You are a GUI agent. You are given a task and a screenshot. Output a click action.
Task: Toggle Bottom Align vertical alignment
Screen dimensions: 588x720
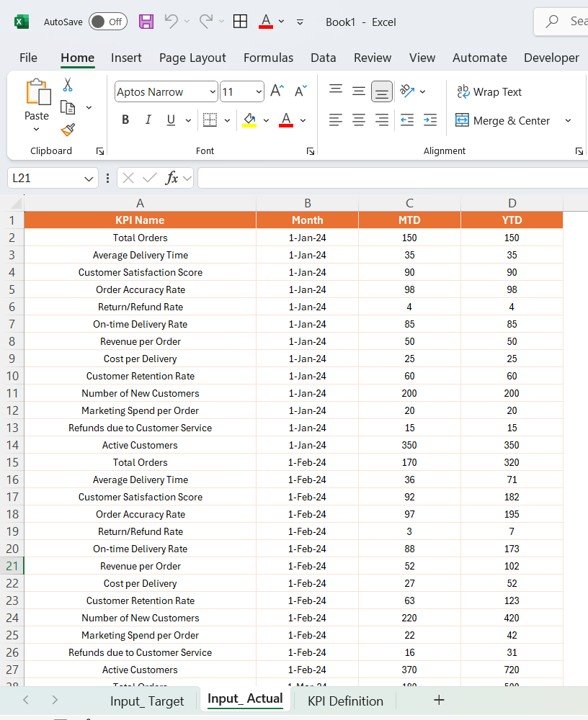[x=382, y=92]
